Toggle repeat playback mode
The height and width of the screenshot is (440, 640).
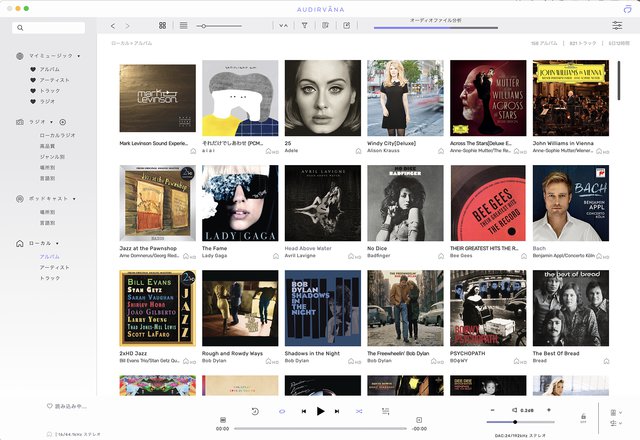(x=281, y=411)
